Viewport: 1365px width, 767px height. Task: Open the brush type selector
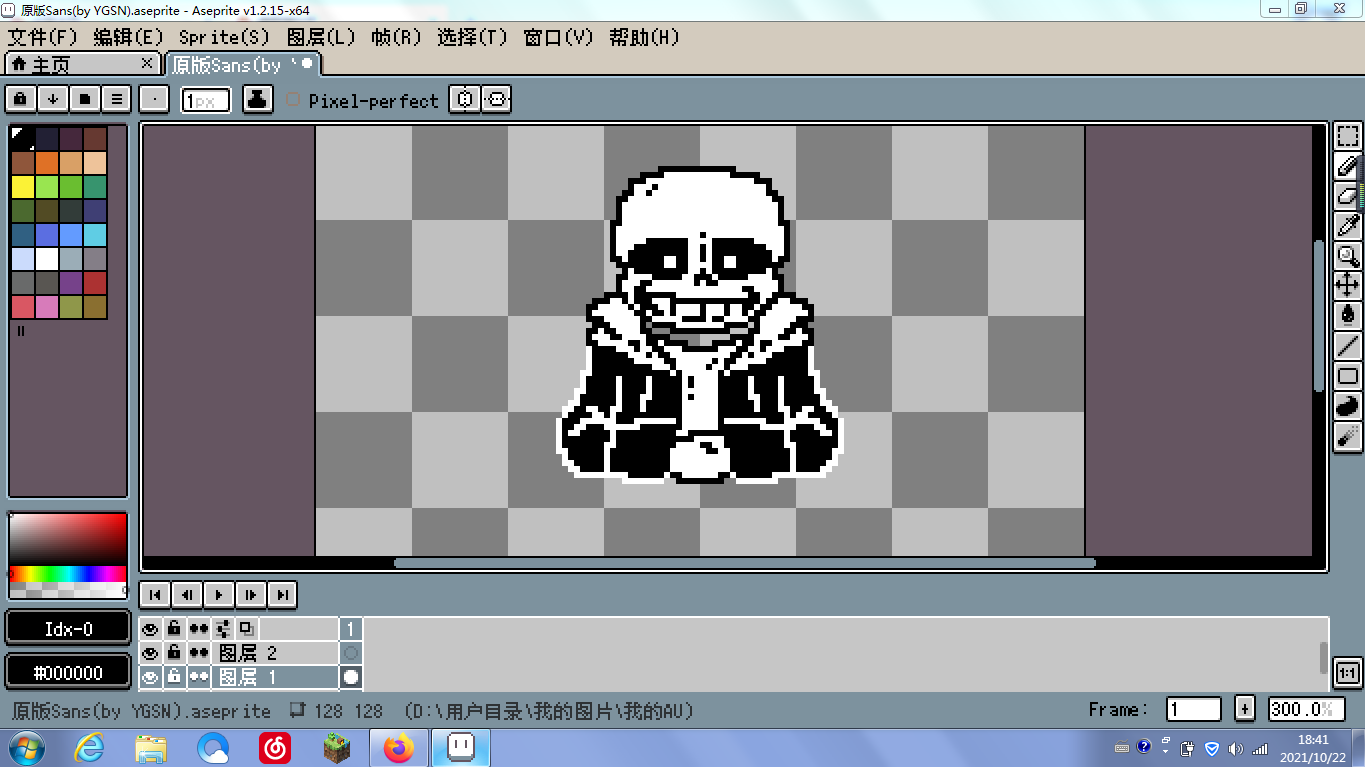coord(154,99)
